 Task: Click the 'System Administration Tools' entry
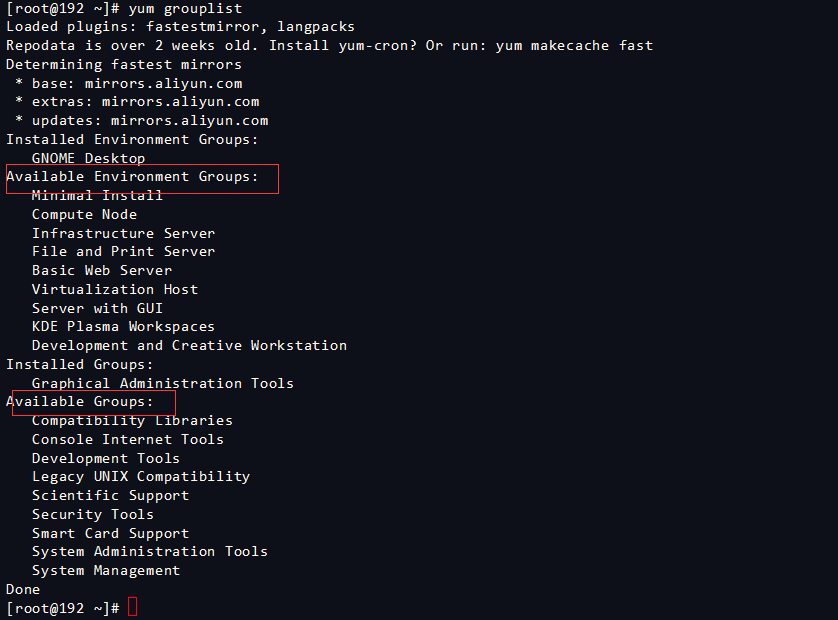(150, 551)
